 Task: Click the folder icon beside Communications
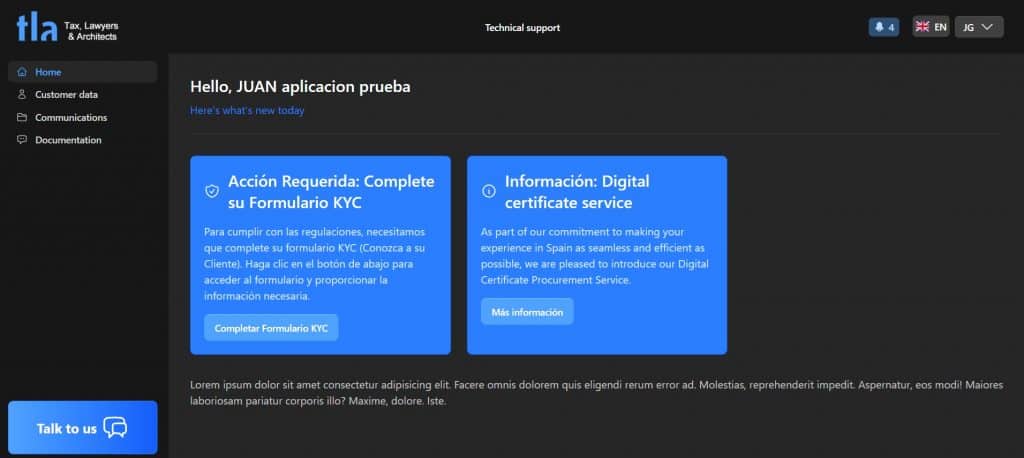point(22,118)
